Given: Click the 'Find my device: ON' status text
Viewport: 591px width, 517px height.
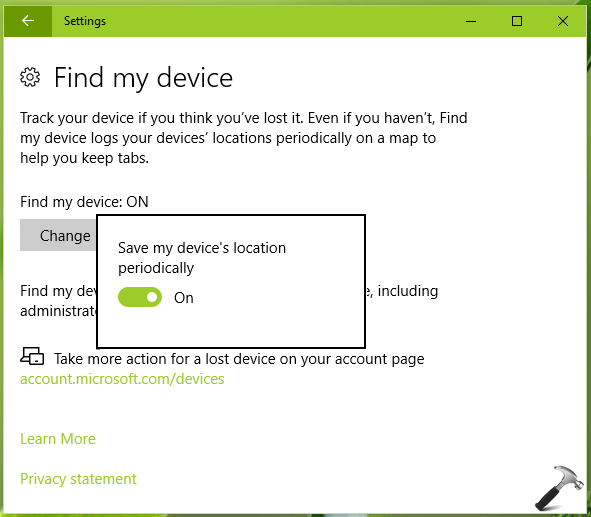Looking at the screenshot, I should point(84,202).
